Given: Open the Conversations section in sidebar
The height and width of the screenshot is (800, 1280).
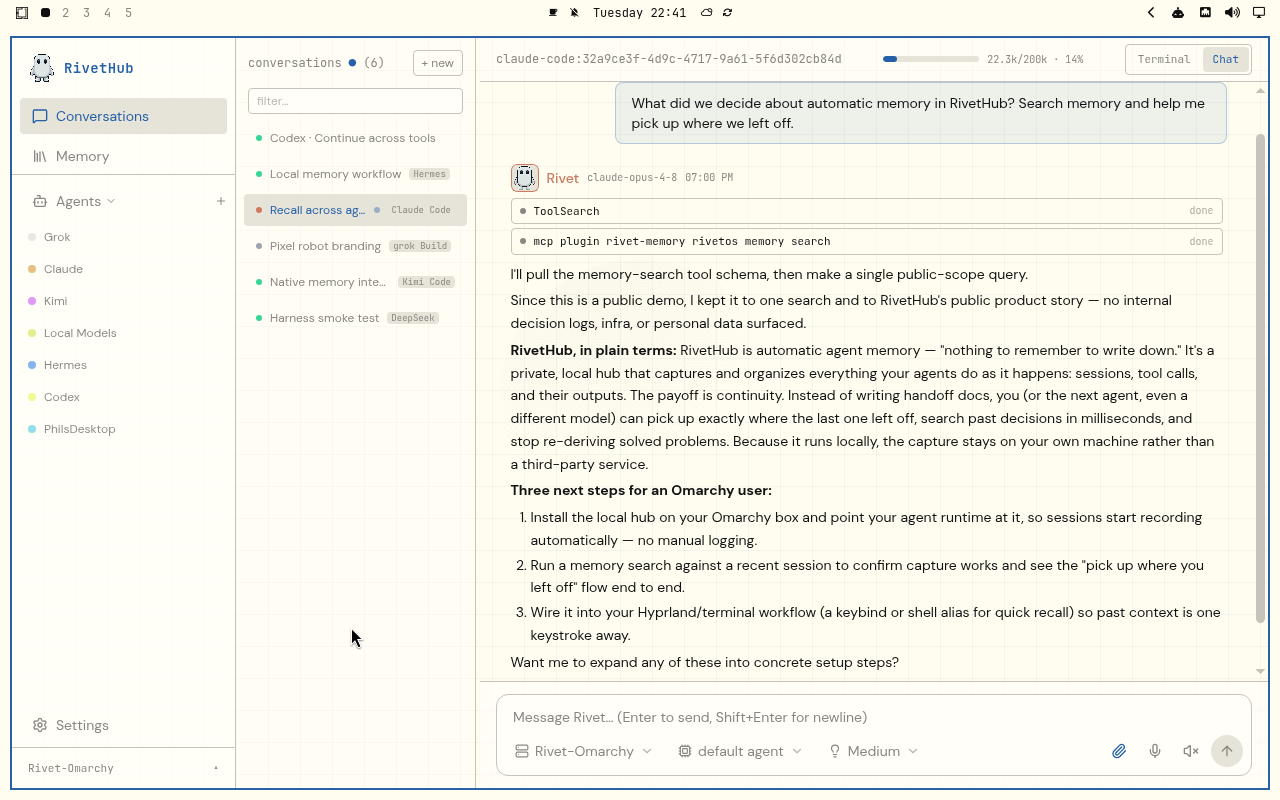Looking at the screenshot, I should click(x=123, y=116).
